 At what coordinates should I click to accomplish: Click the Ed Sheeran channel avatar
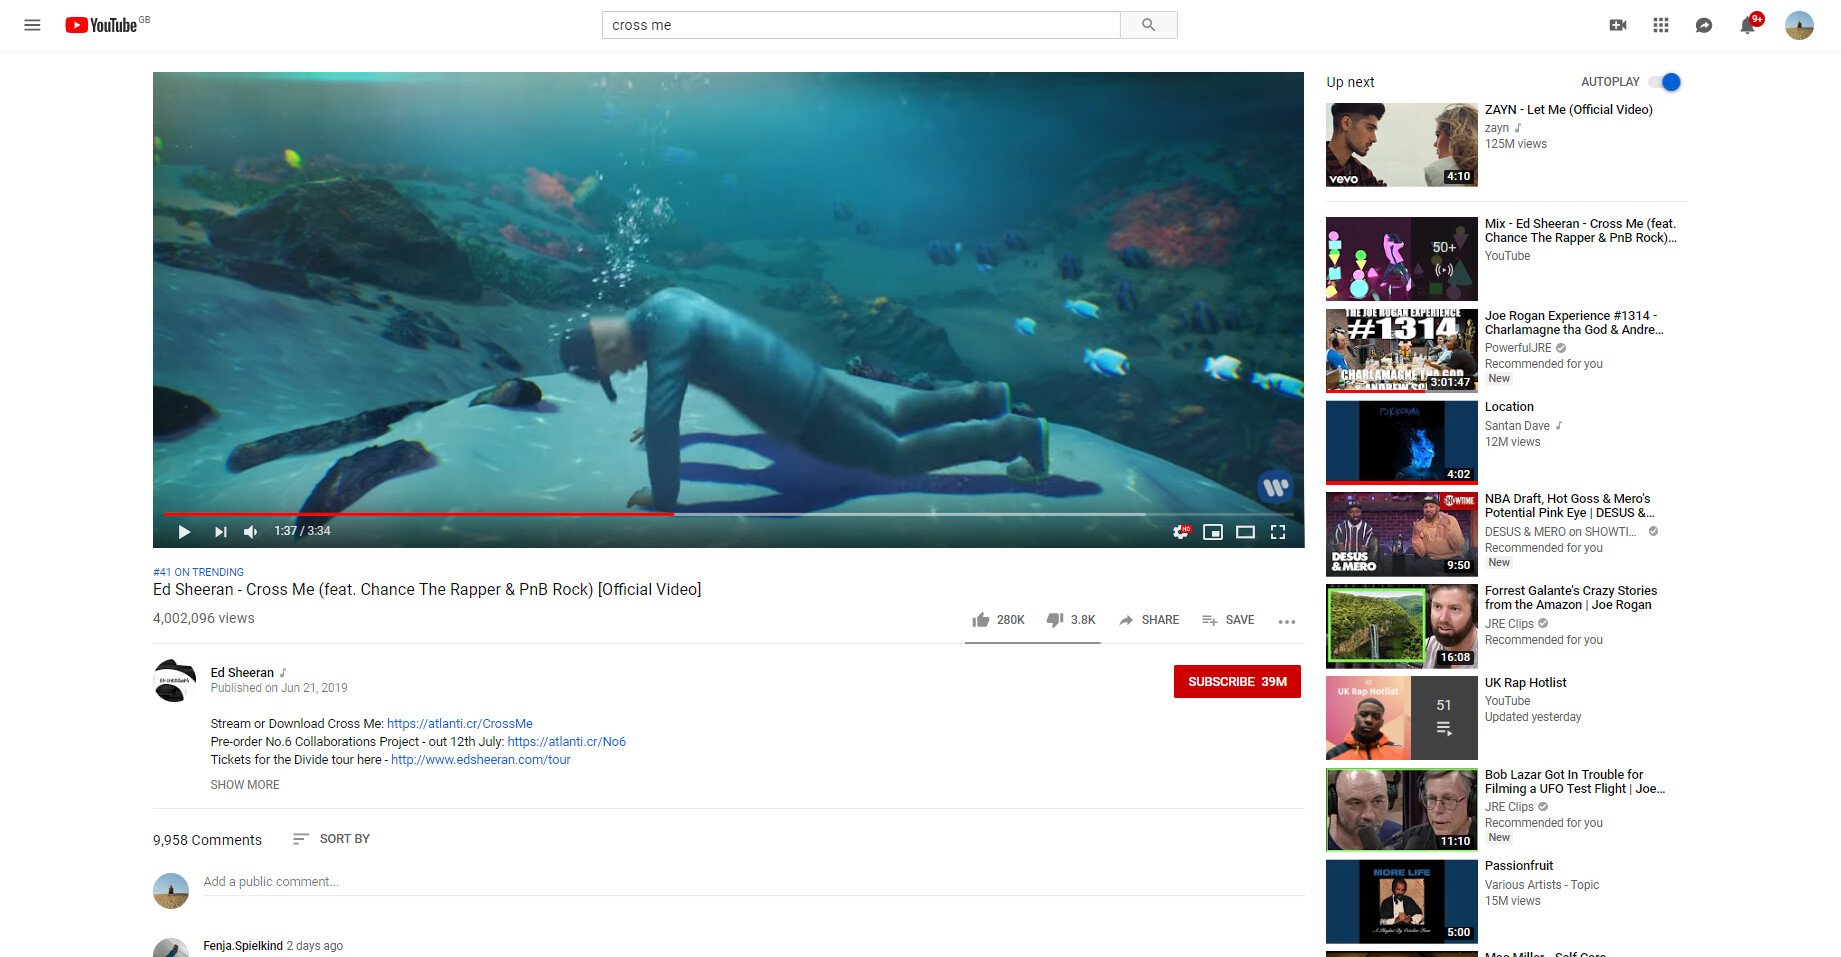[175, 681]
